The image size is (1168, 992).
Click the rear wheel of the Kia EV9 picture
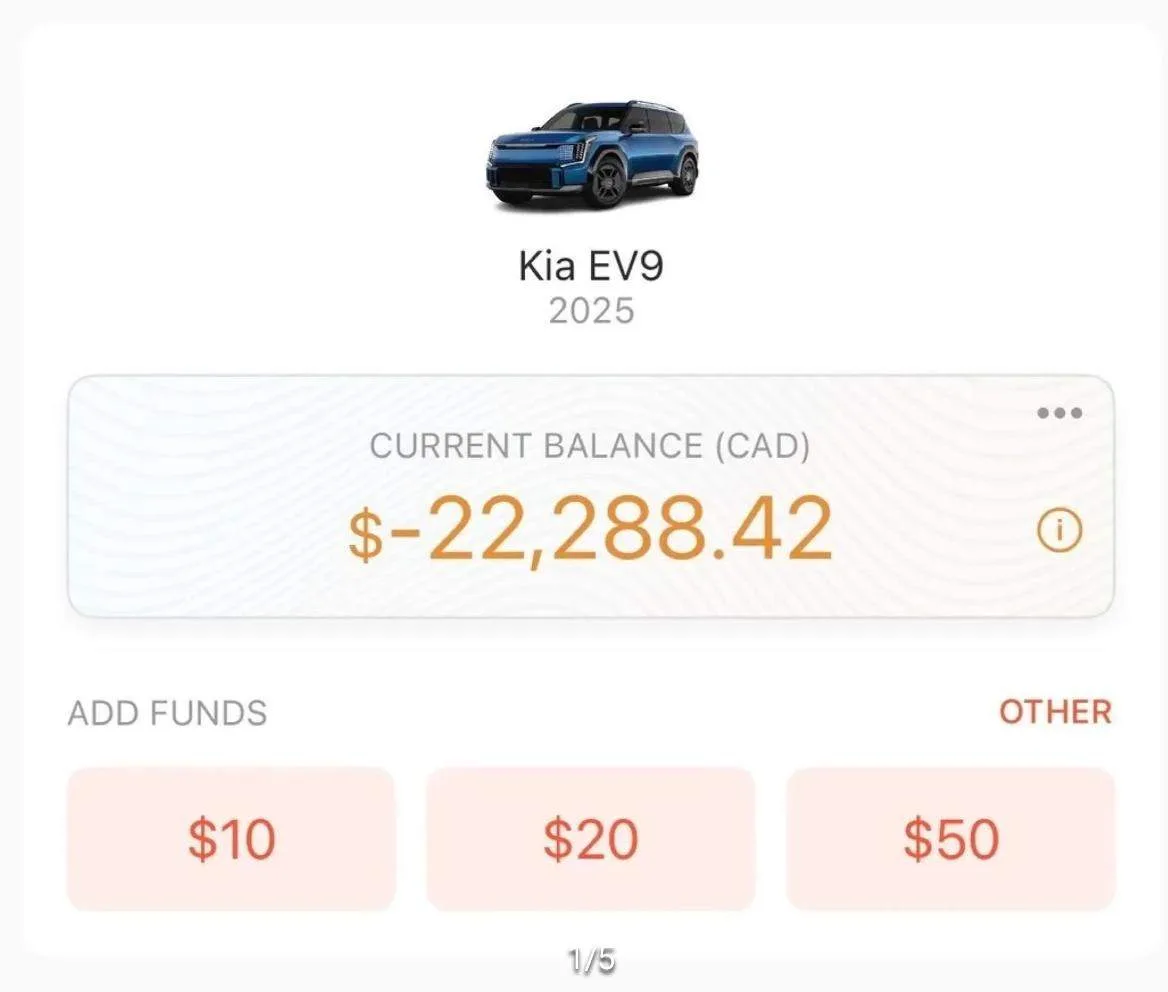686,176
